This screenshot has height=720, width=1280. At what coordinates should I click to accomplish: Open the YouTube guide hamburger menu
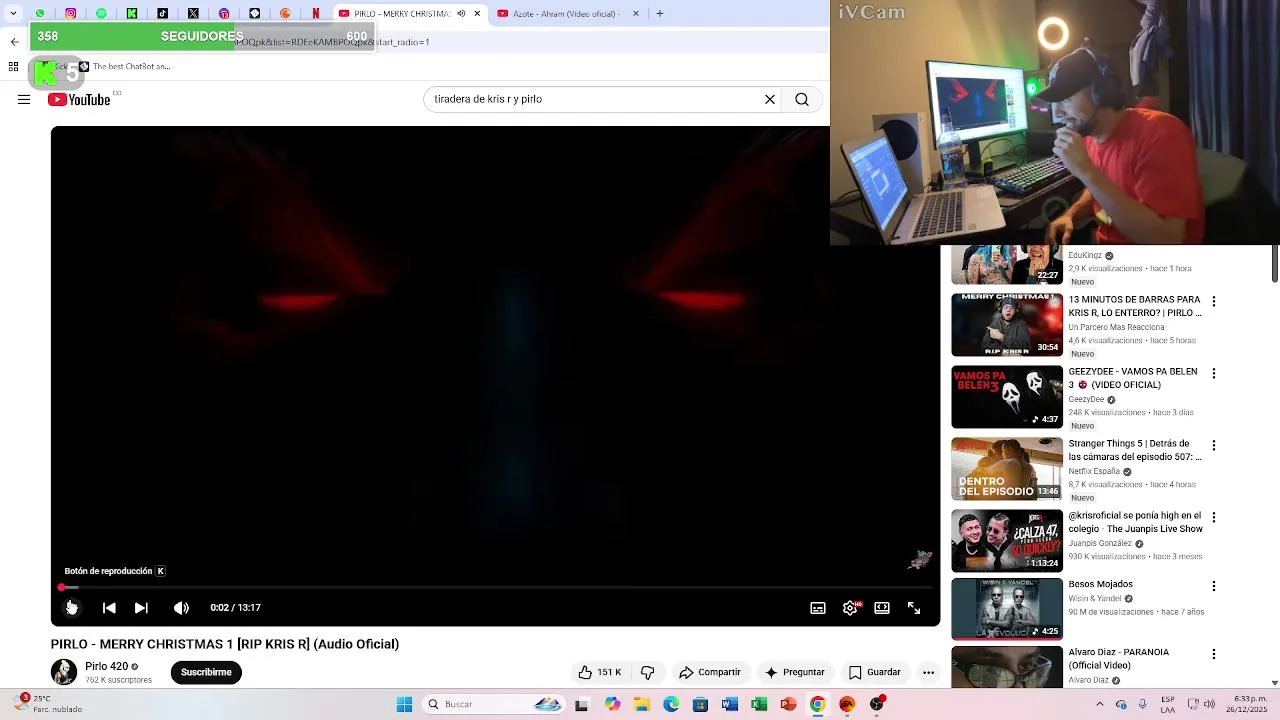pyautogui.click(x=24, y=99)
